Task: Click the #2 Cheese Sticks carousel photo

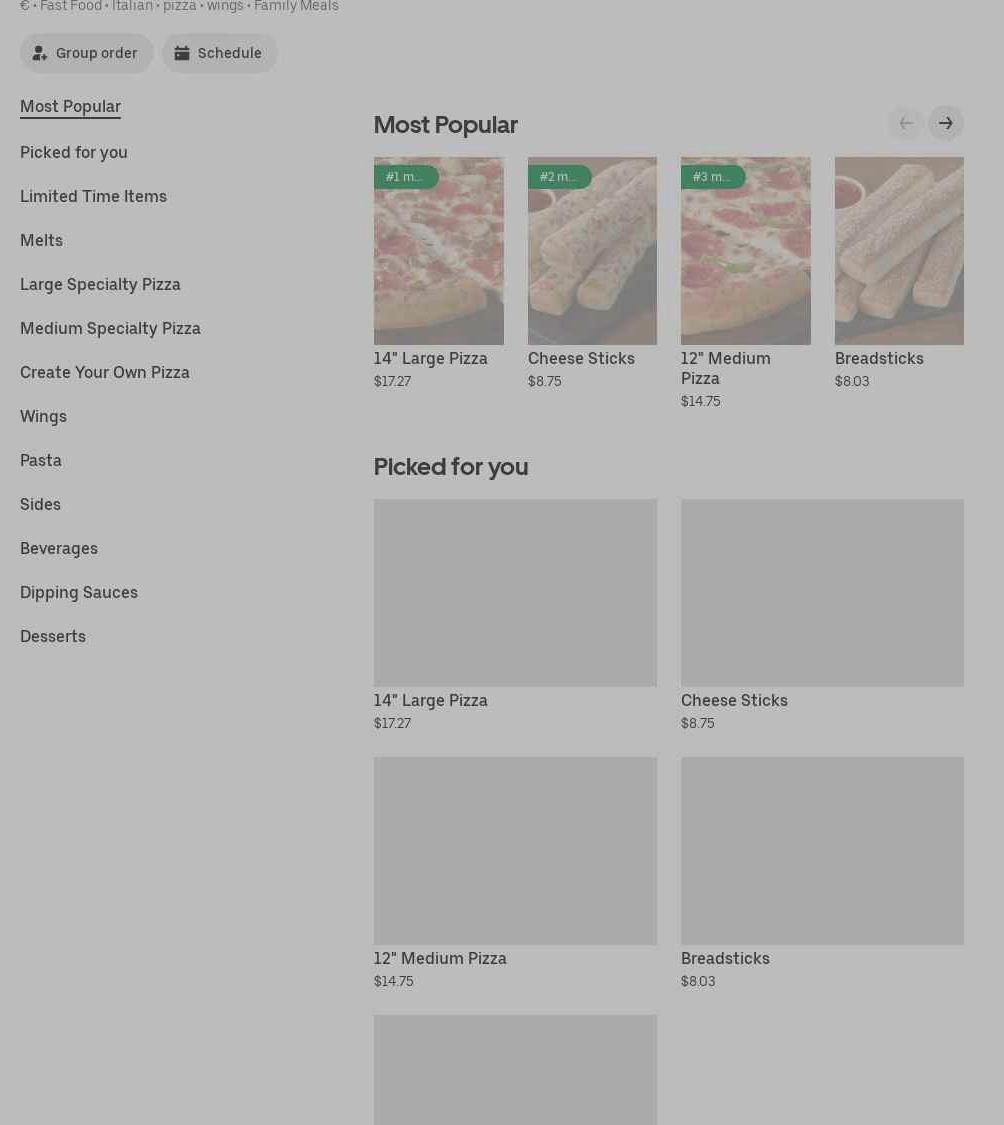Action: coord(592,251)
